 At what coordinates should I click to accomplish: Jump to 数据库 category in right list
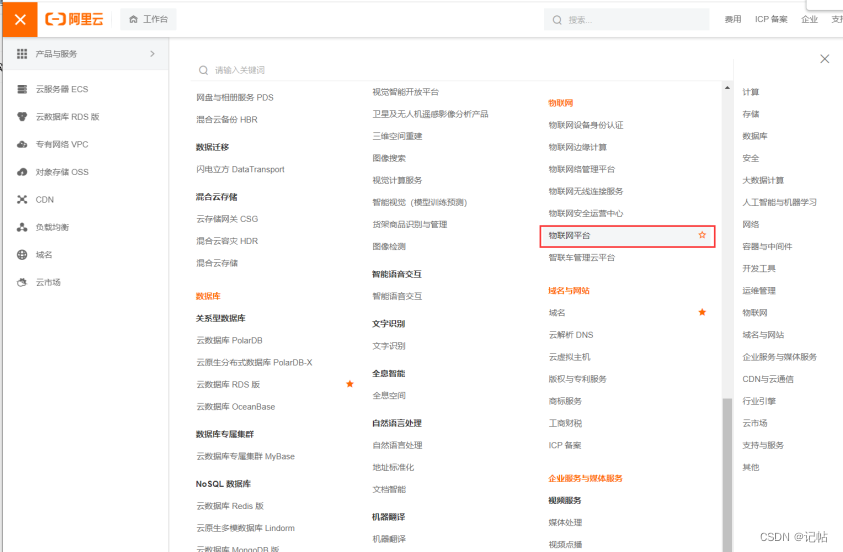pyautogui.click(x=755, y=136)
